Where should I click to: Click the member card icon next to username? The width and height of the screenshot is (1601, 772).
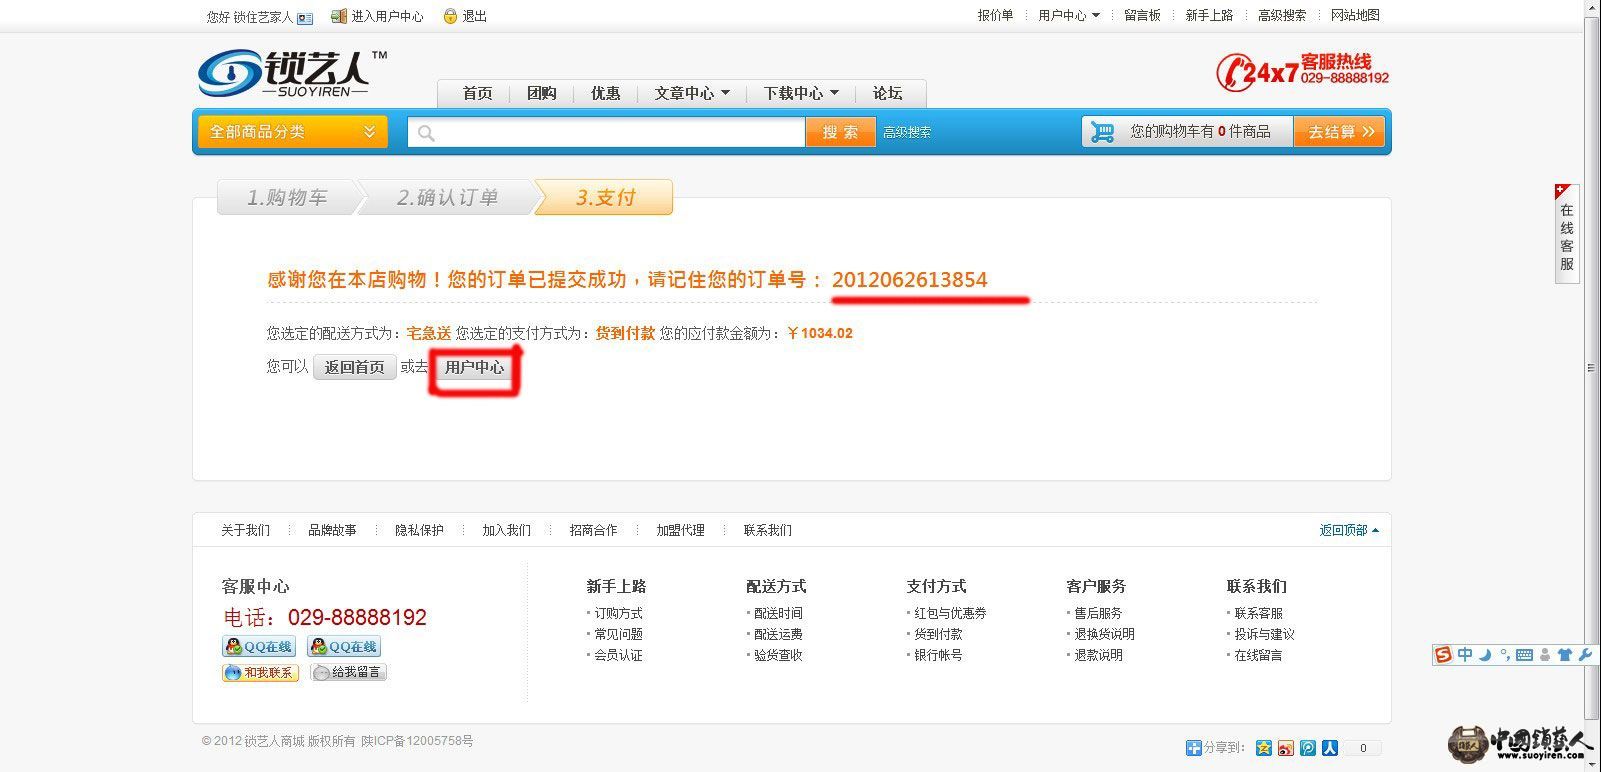[305, 18]
